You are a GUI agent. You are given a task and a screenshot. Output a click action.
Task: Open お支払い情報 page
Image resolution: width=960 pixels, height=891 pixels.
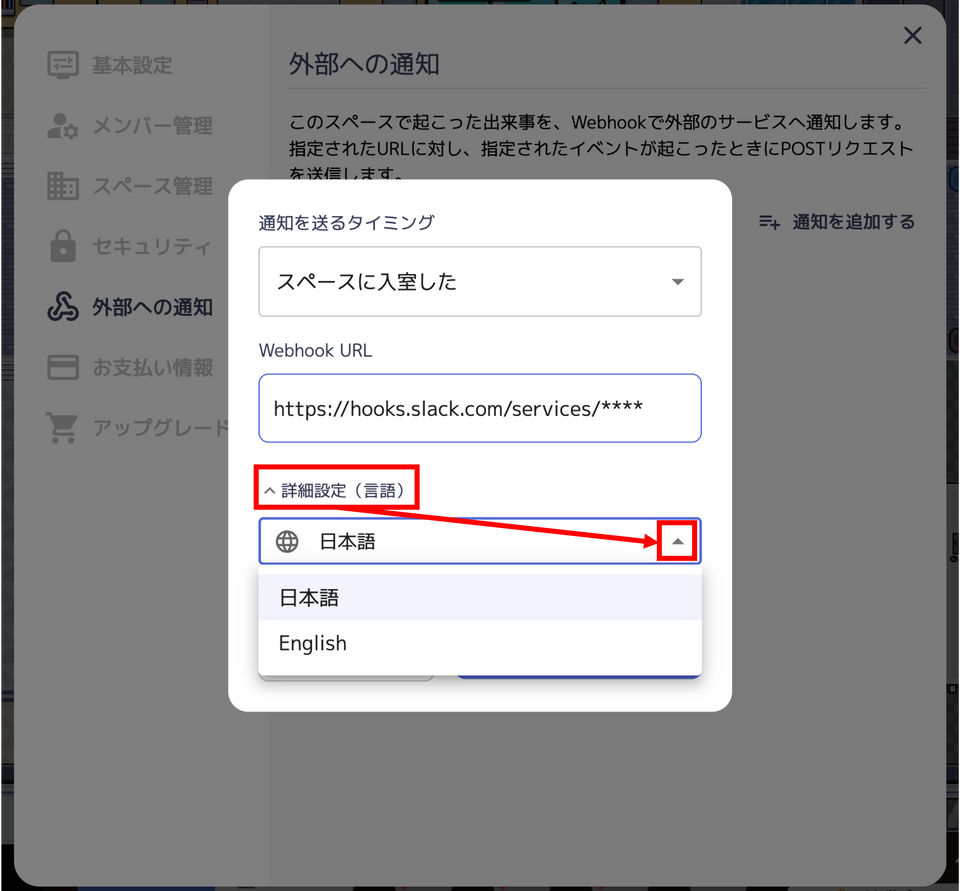click(130, 367)
